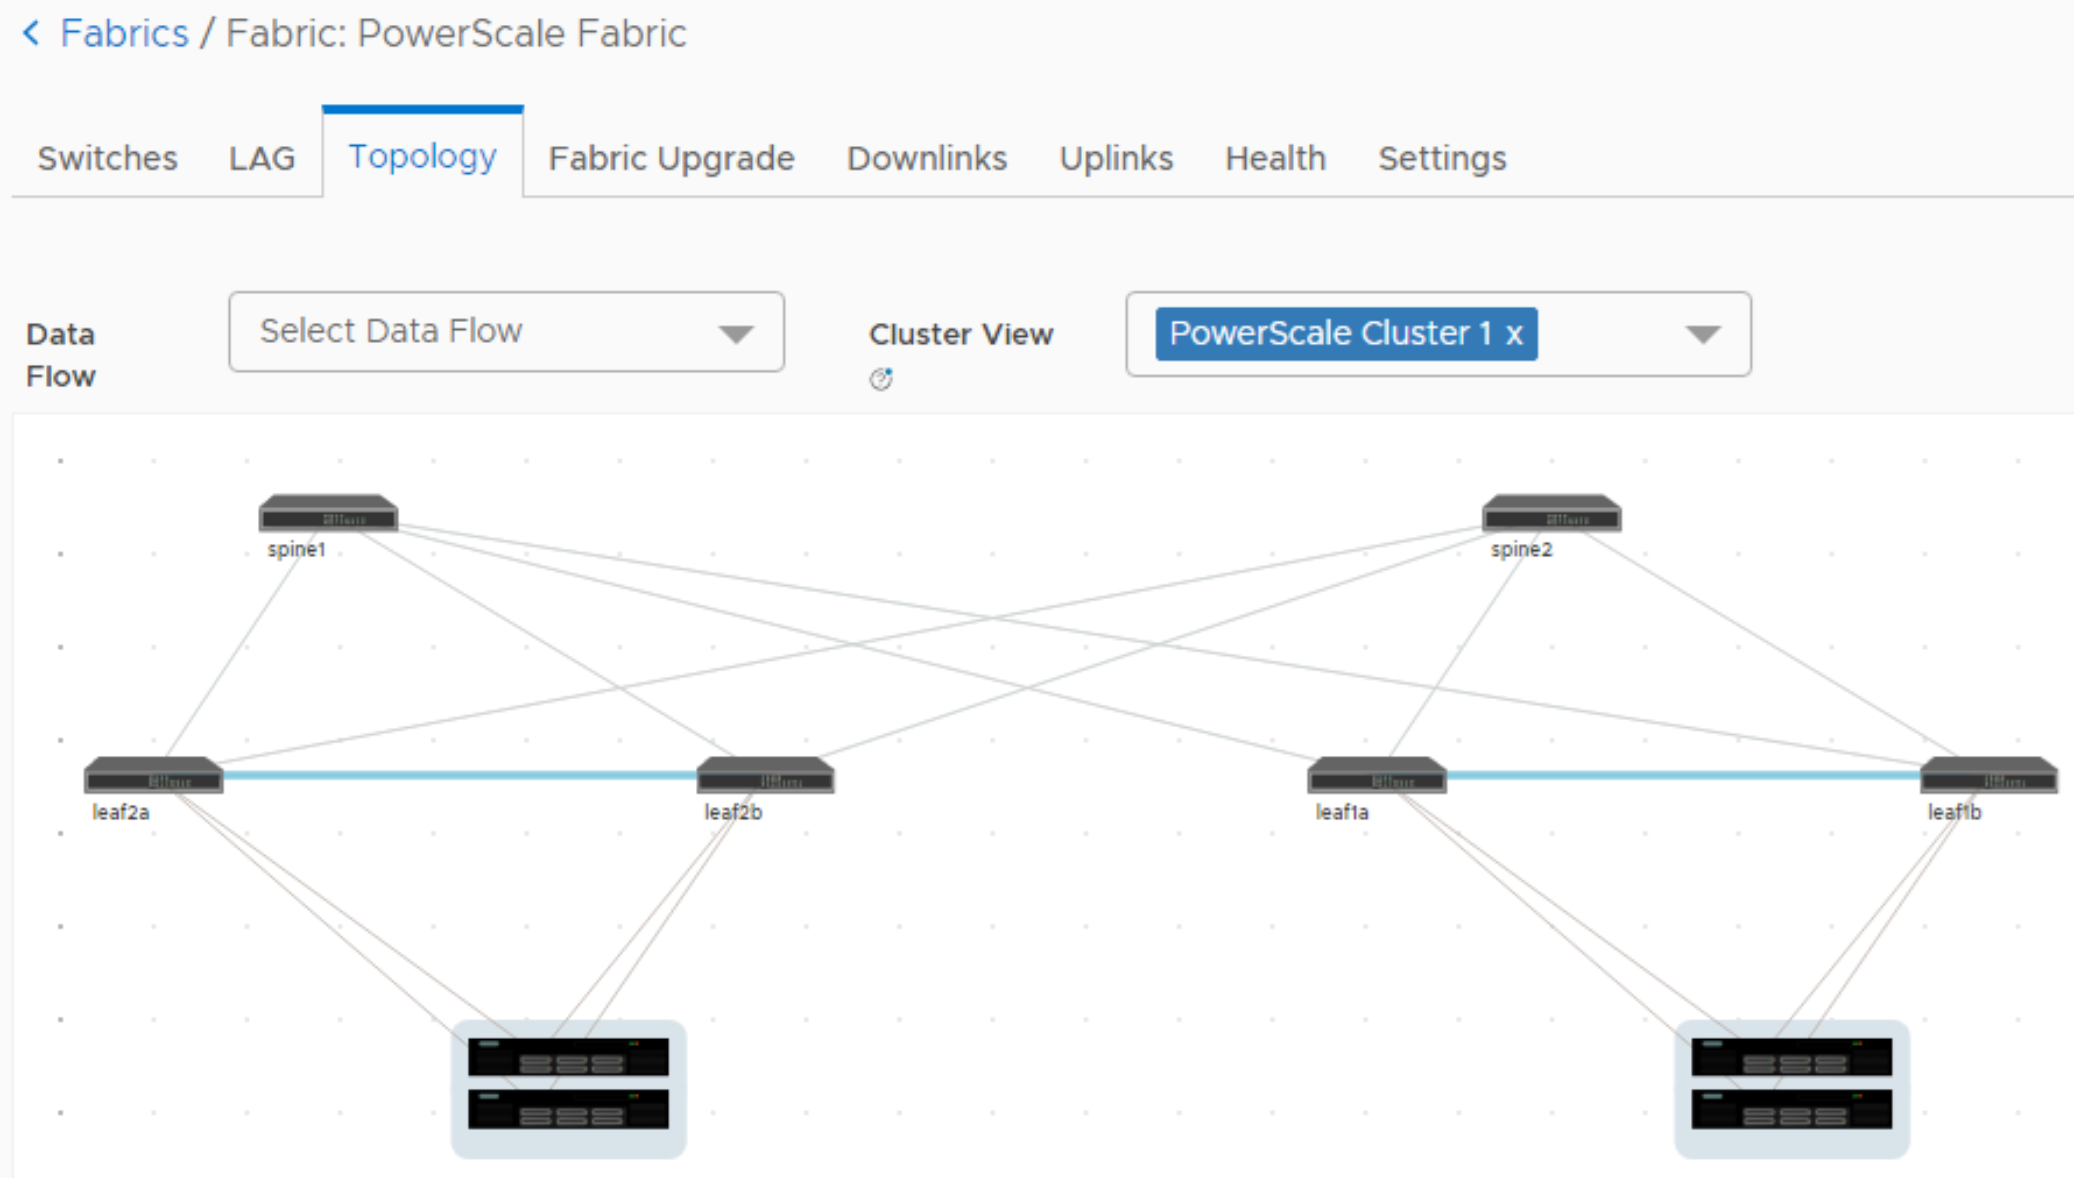The height and width of the screenshot is (1179, 2075).
Task: Click the spine1 label text
Action: 296,549
